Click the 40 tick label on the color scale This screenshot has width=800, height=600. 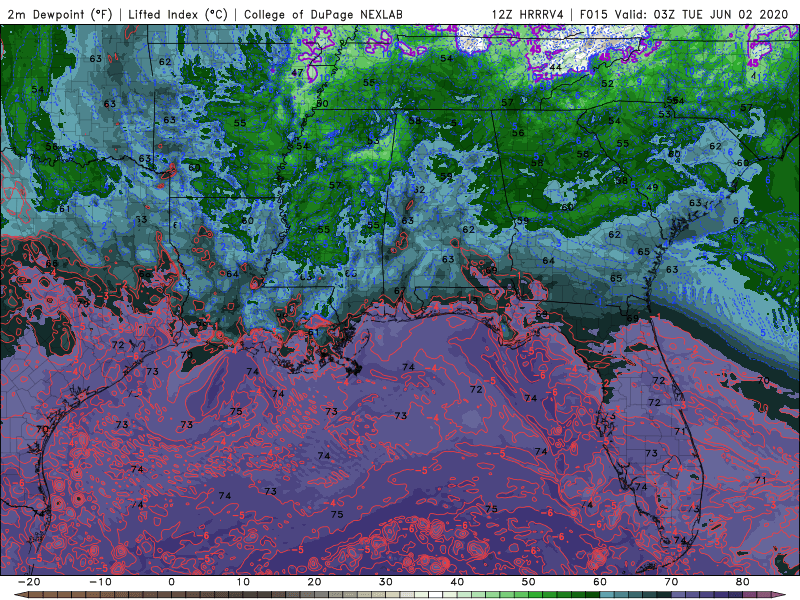(457, 582)
